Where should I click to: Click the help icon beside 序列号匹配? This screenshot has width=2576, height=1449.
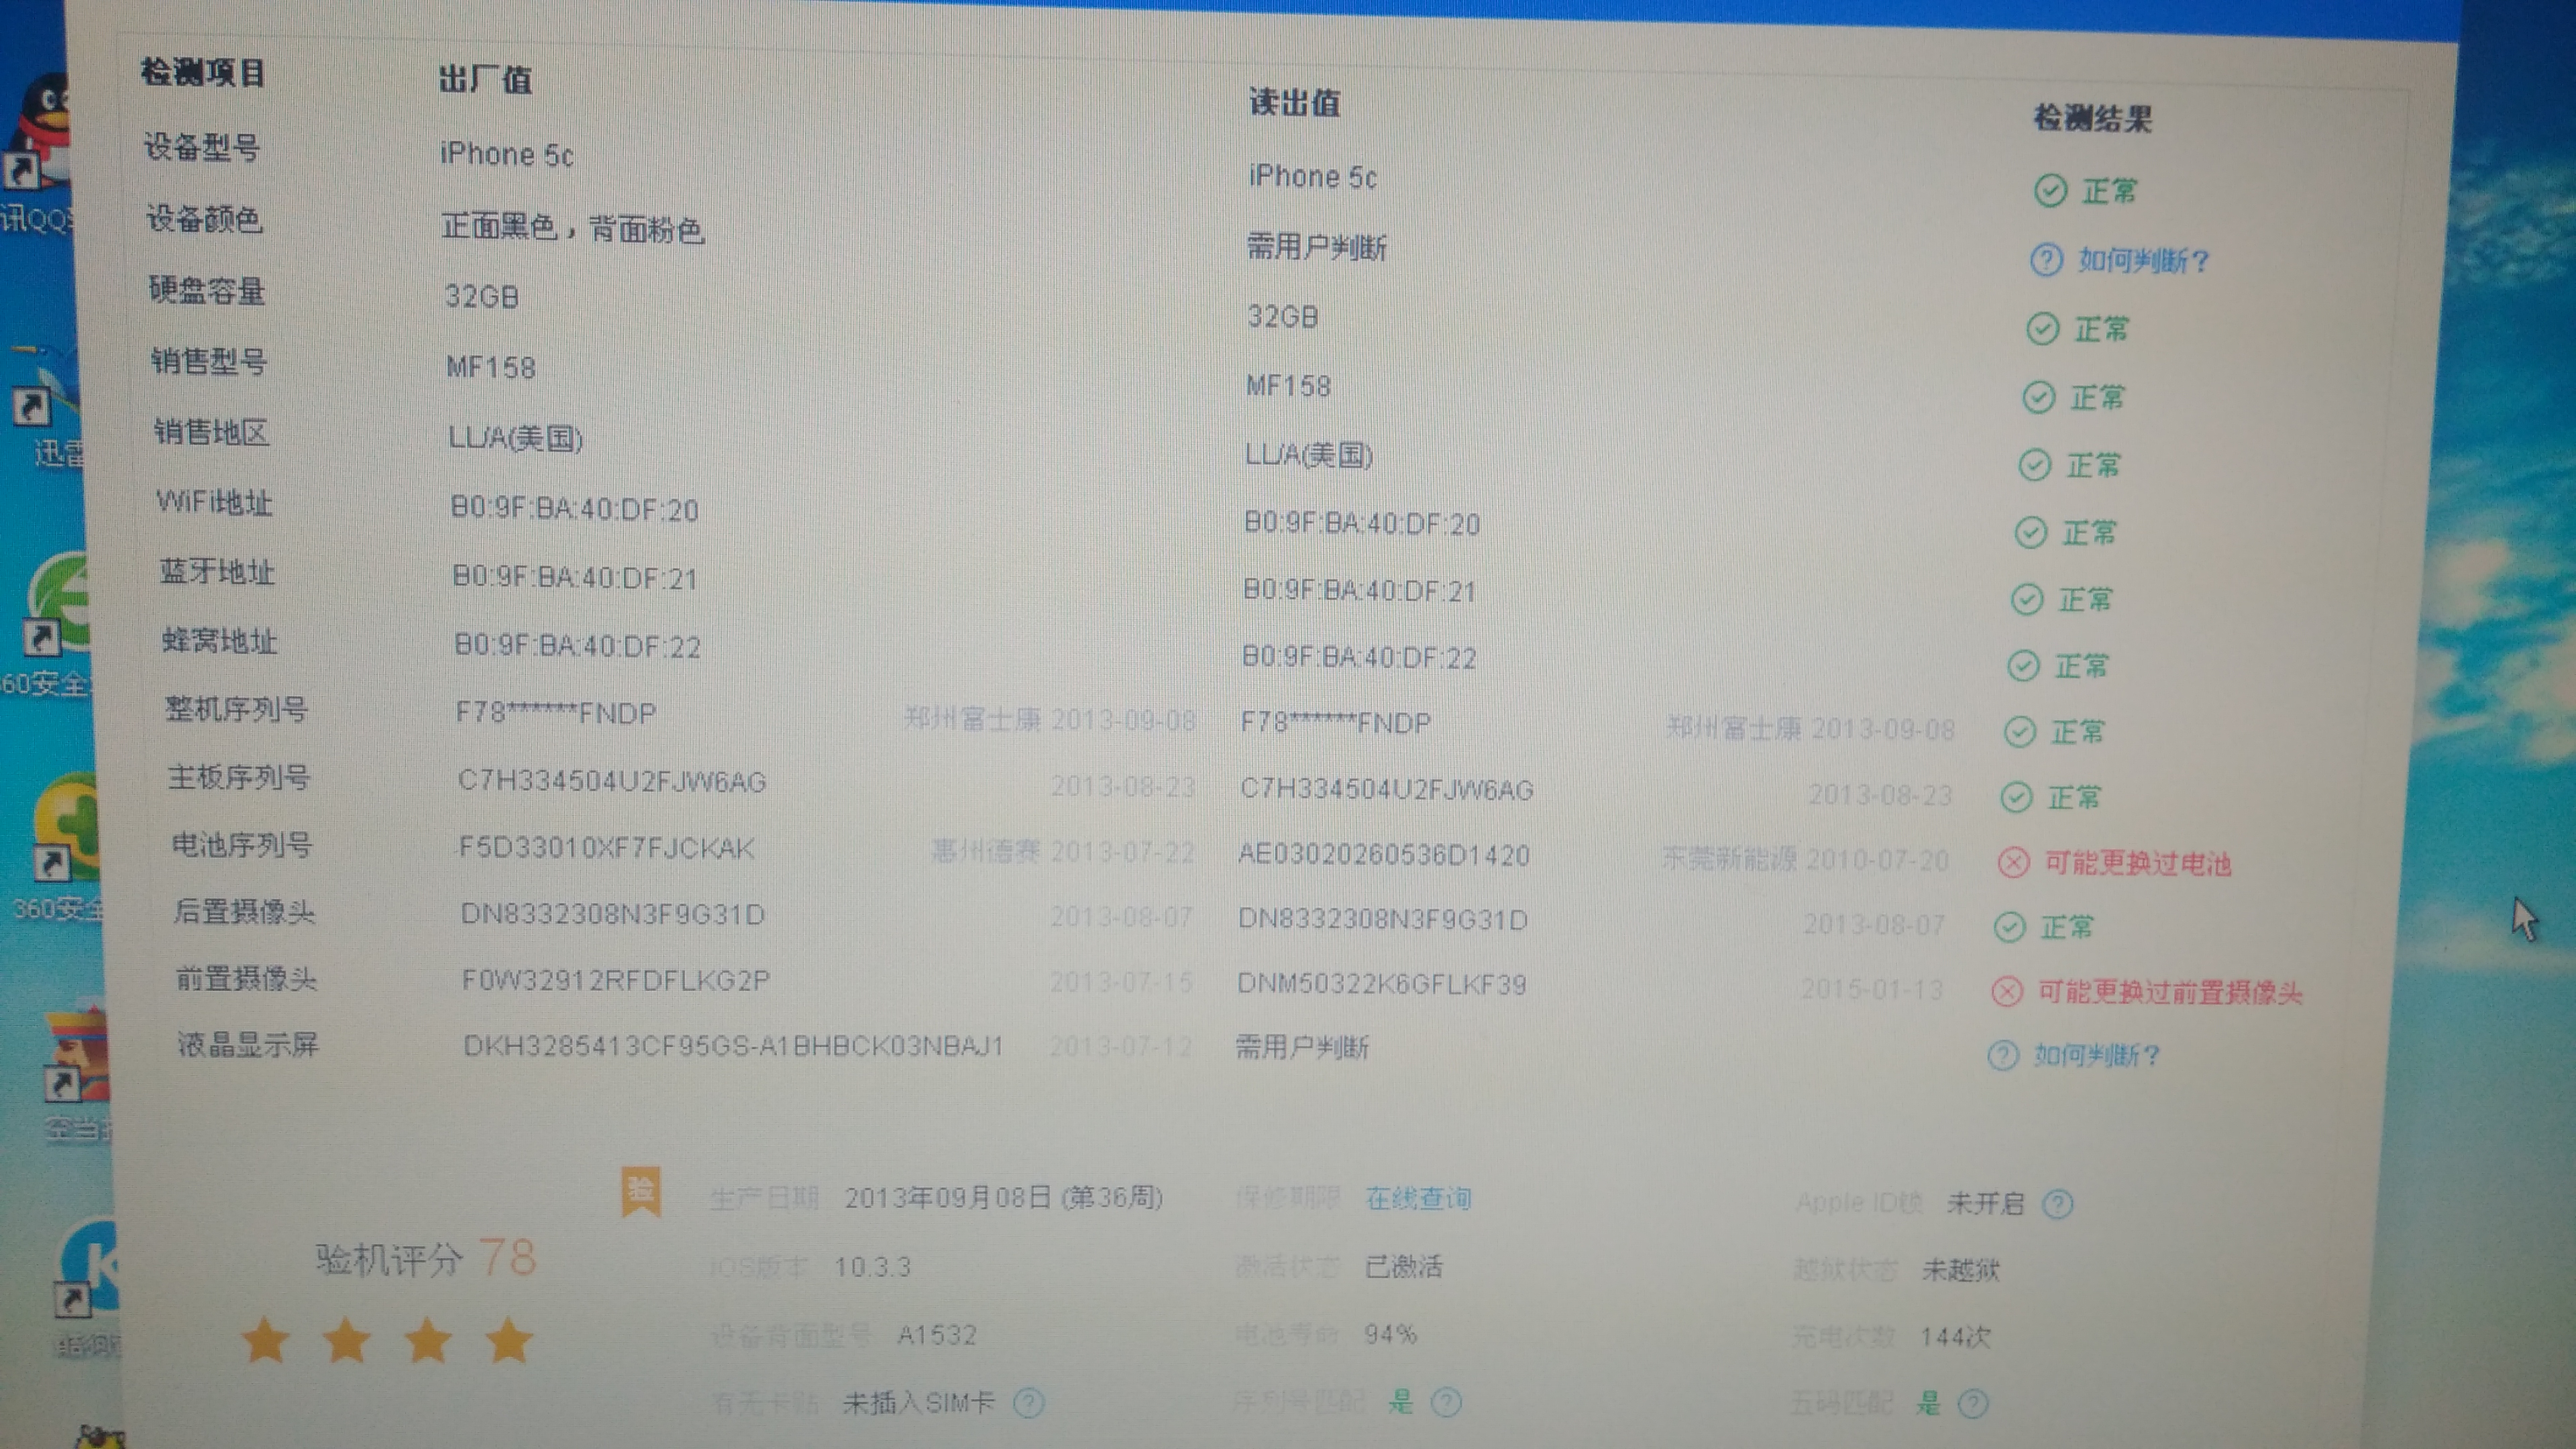pyautogui.click(x=1446, y=1402)
